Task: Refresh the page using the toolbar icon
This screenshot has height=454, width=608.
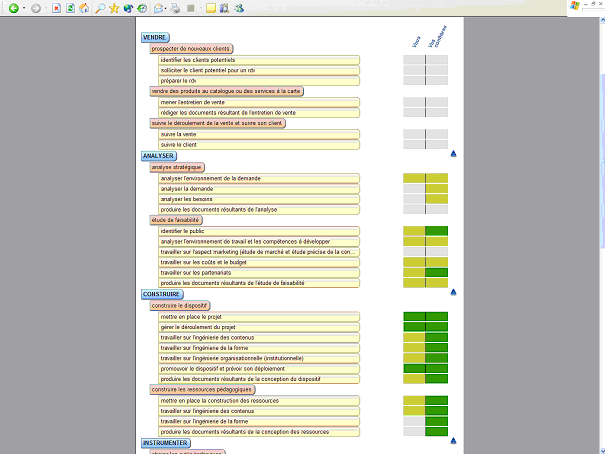Action: tap(70, 8)
